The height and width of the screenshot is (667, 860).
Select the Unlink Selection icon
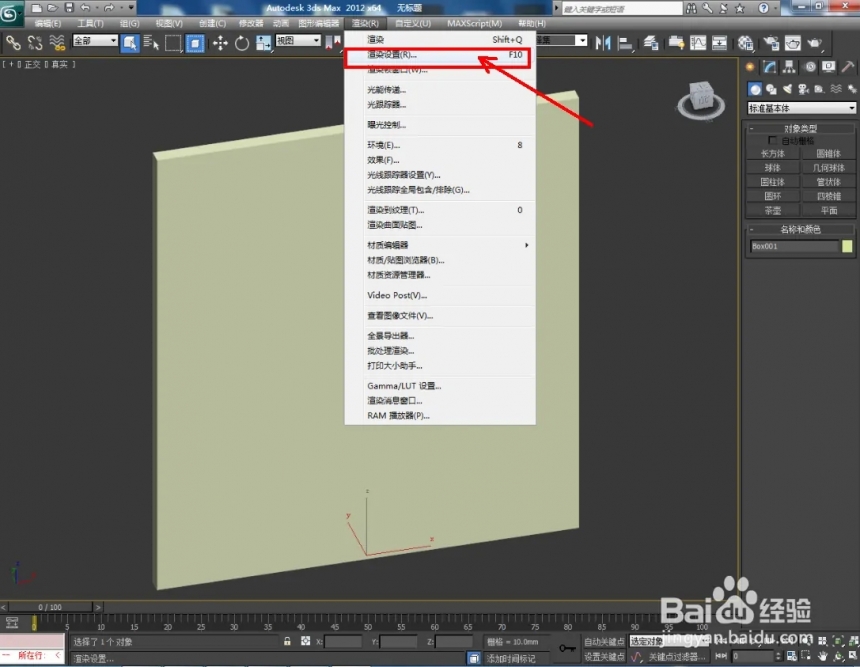tap(35, 43)
